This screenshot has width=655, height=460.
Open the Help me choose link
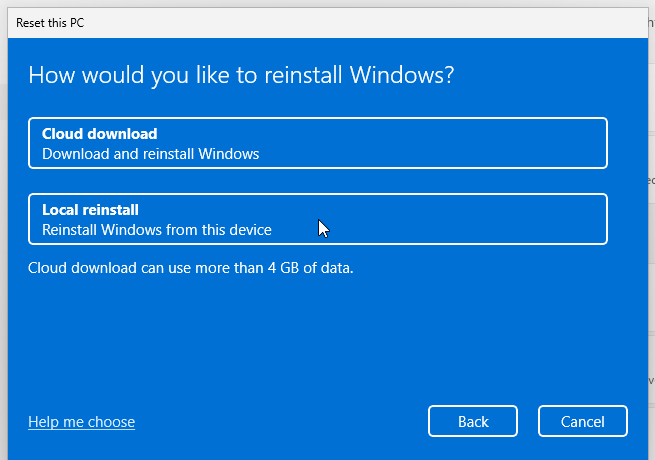point(81,422)
